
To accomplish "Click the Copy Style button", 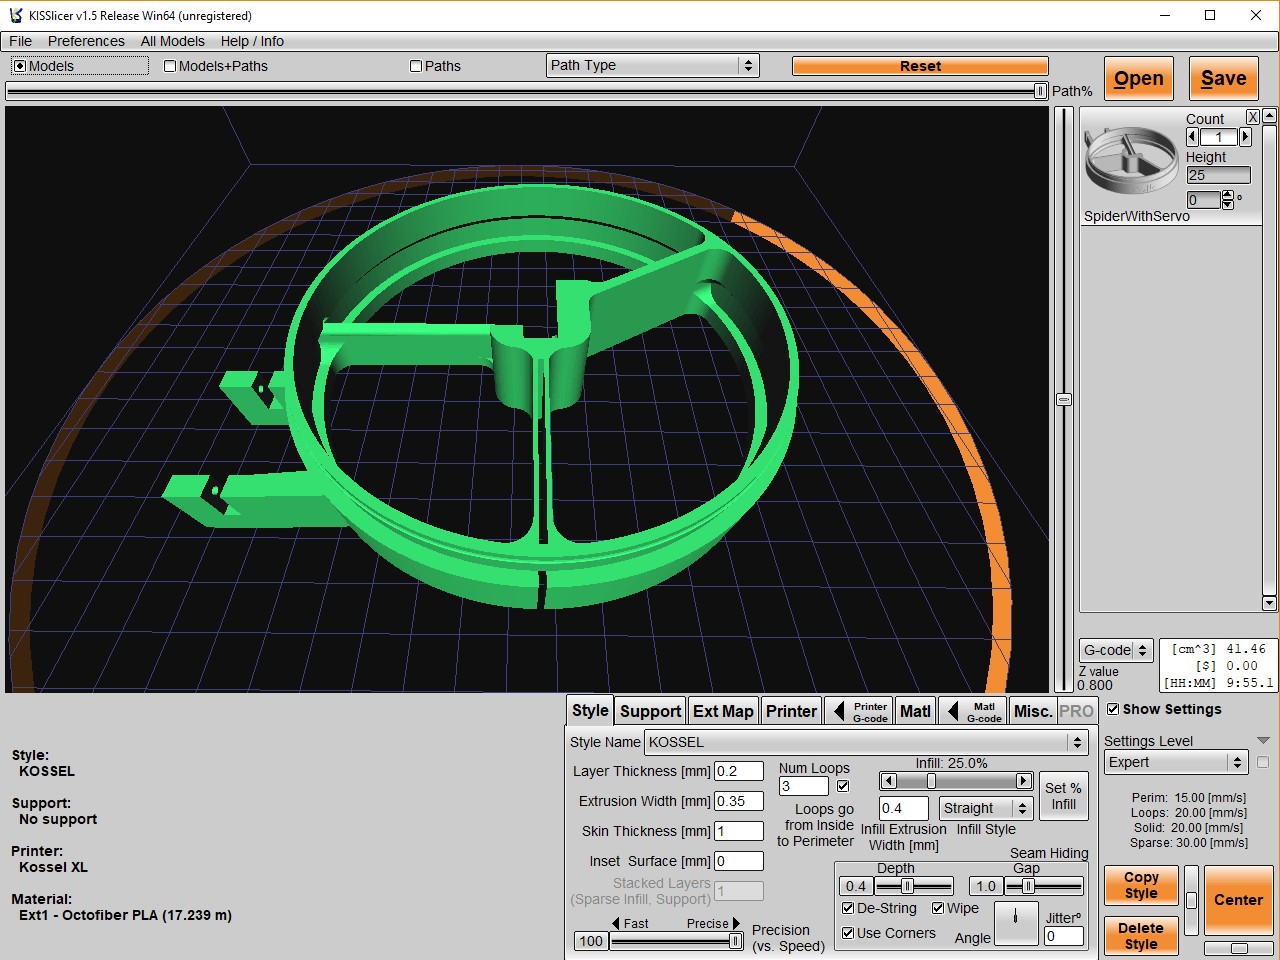I will (1140, 885).
